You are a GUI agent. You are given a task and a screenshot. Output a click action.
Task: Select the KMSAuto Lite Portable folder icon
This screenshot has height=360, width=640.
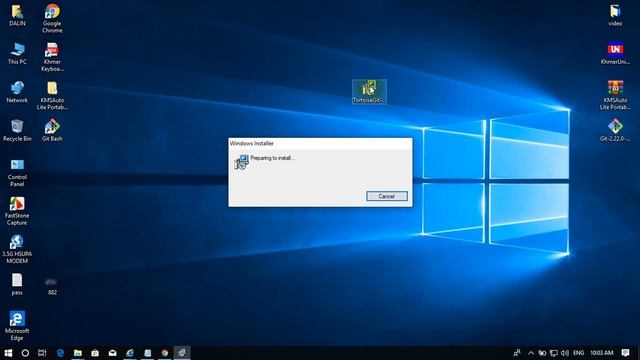point(52,96)
